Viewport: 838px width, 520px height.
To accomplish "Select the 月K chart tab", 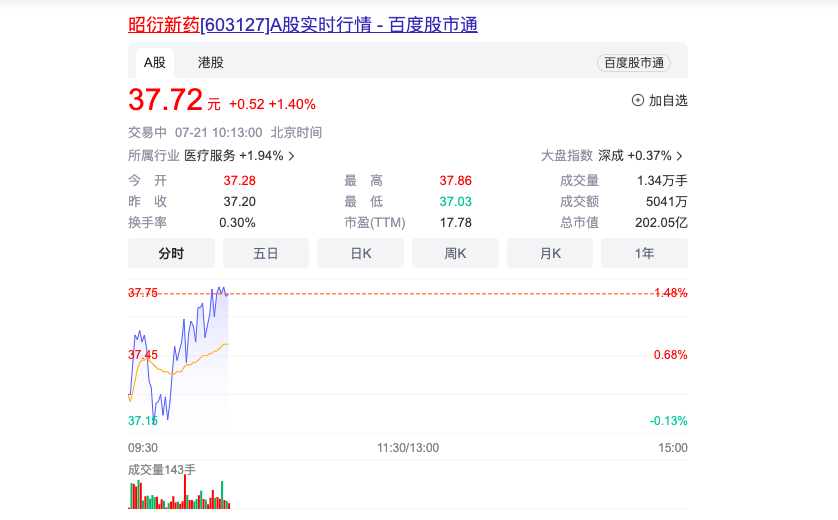I will click(x=550, y=253).
